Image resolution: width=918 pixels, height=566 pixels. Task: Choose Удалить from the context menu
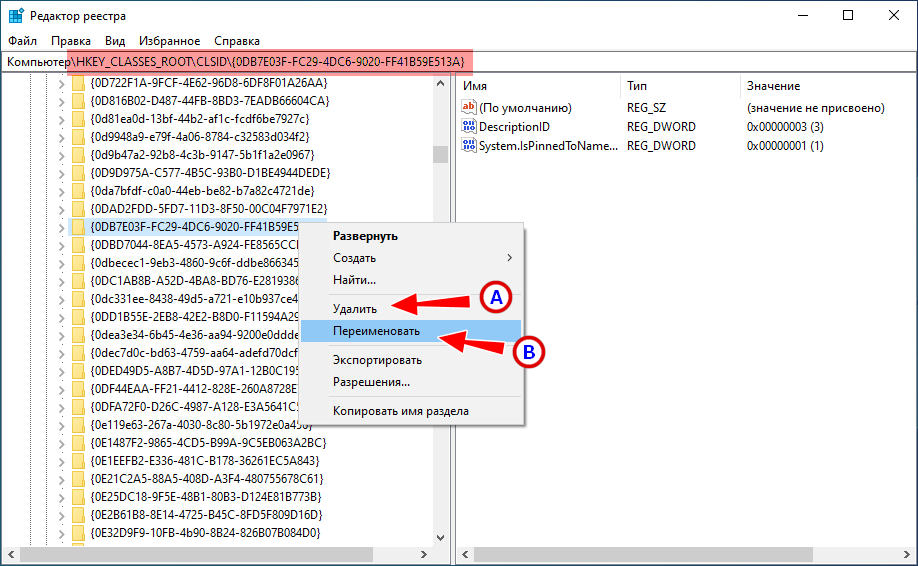click(355, 310)
